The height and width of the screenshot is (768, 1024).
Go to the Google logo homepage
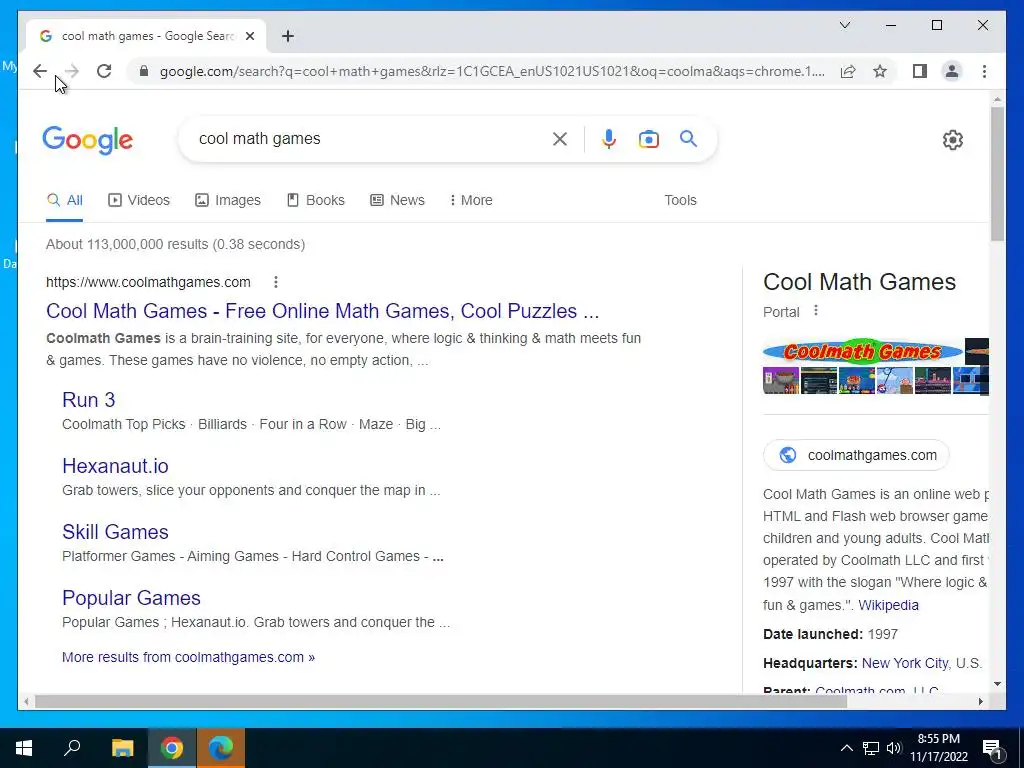(x=88, y=140)
